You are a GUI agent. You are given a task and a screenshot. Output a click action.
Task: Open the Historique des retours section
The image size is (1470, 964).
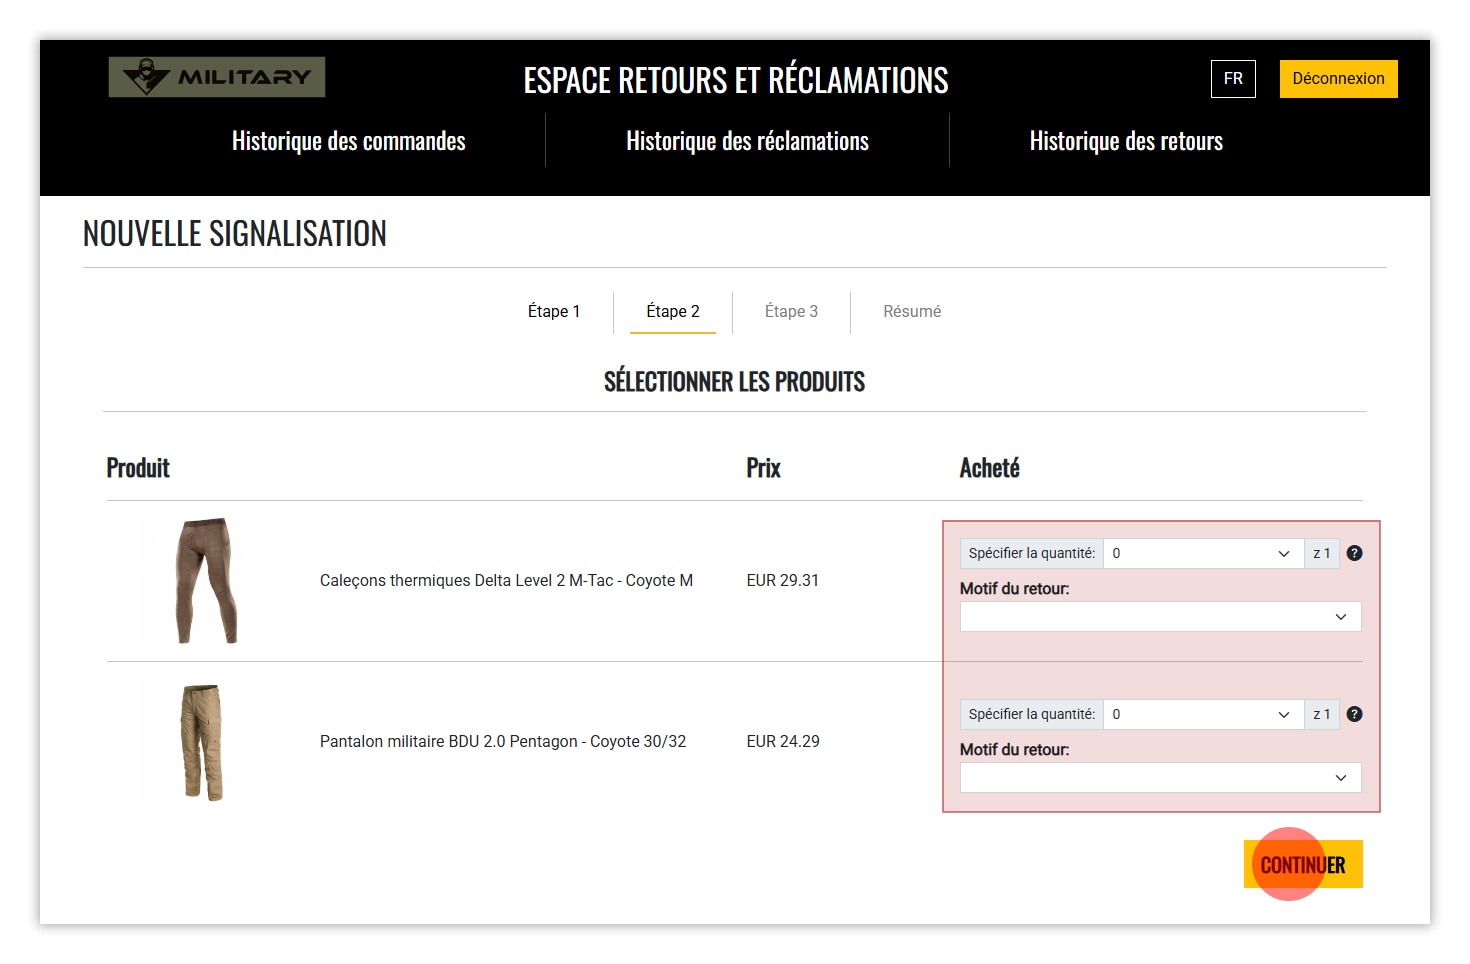[x=1125, y=141]
